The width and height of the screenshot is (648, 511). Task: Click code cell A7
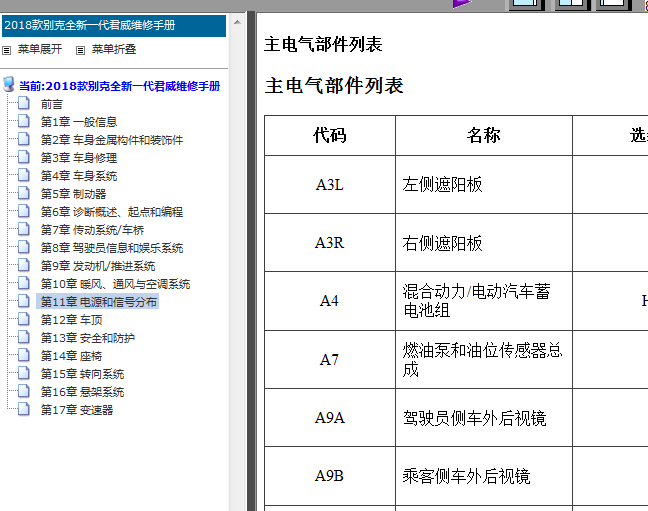pos(330,360)
